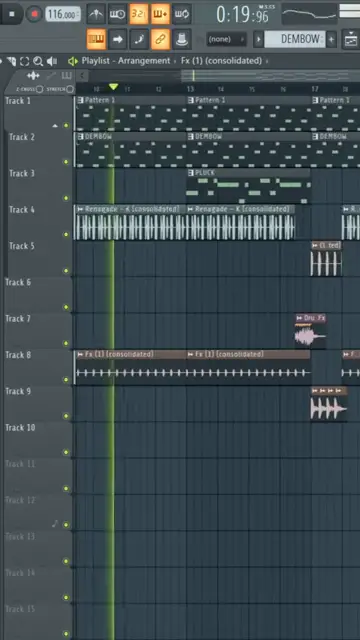Click Fx (1) (consolidated) breadcrumb
360x640 pixels.
click(x=221, y=61)
